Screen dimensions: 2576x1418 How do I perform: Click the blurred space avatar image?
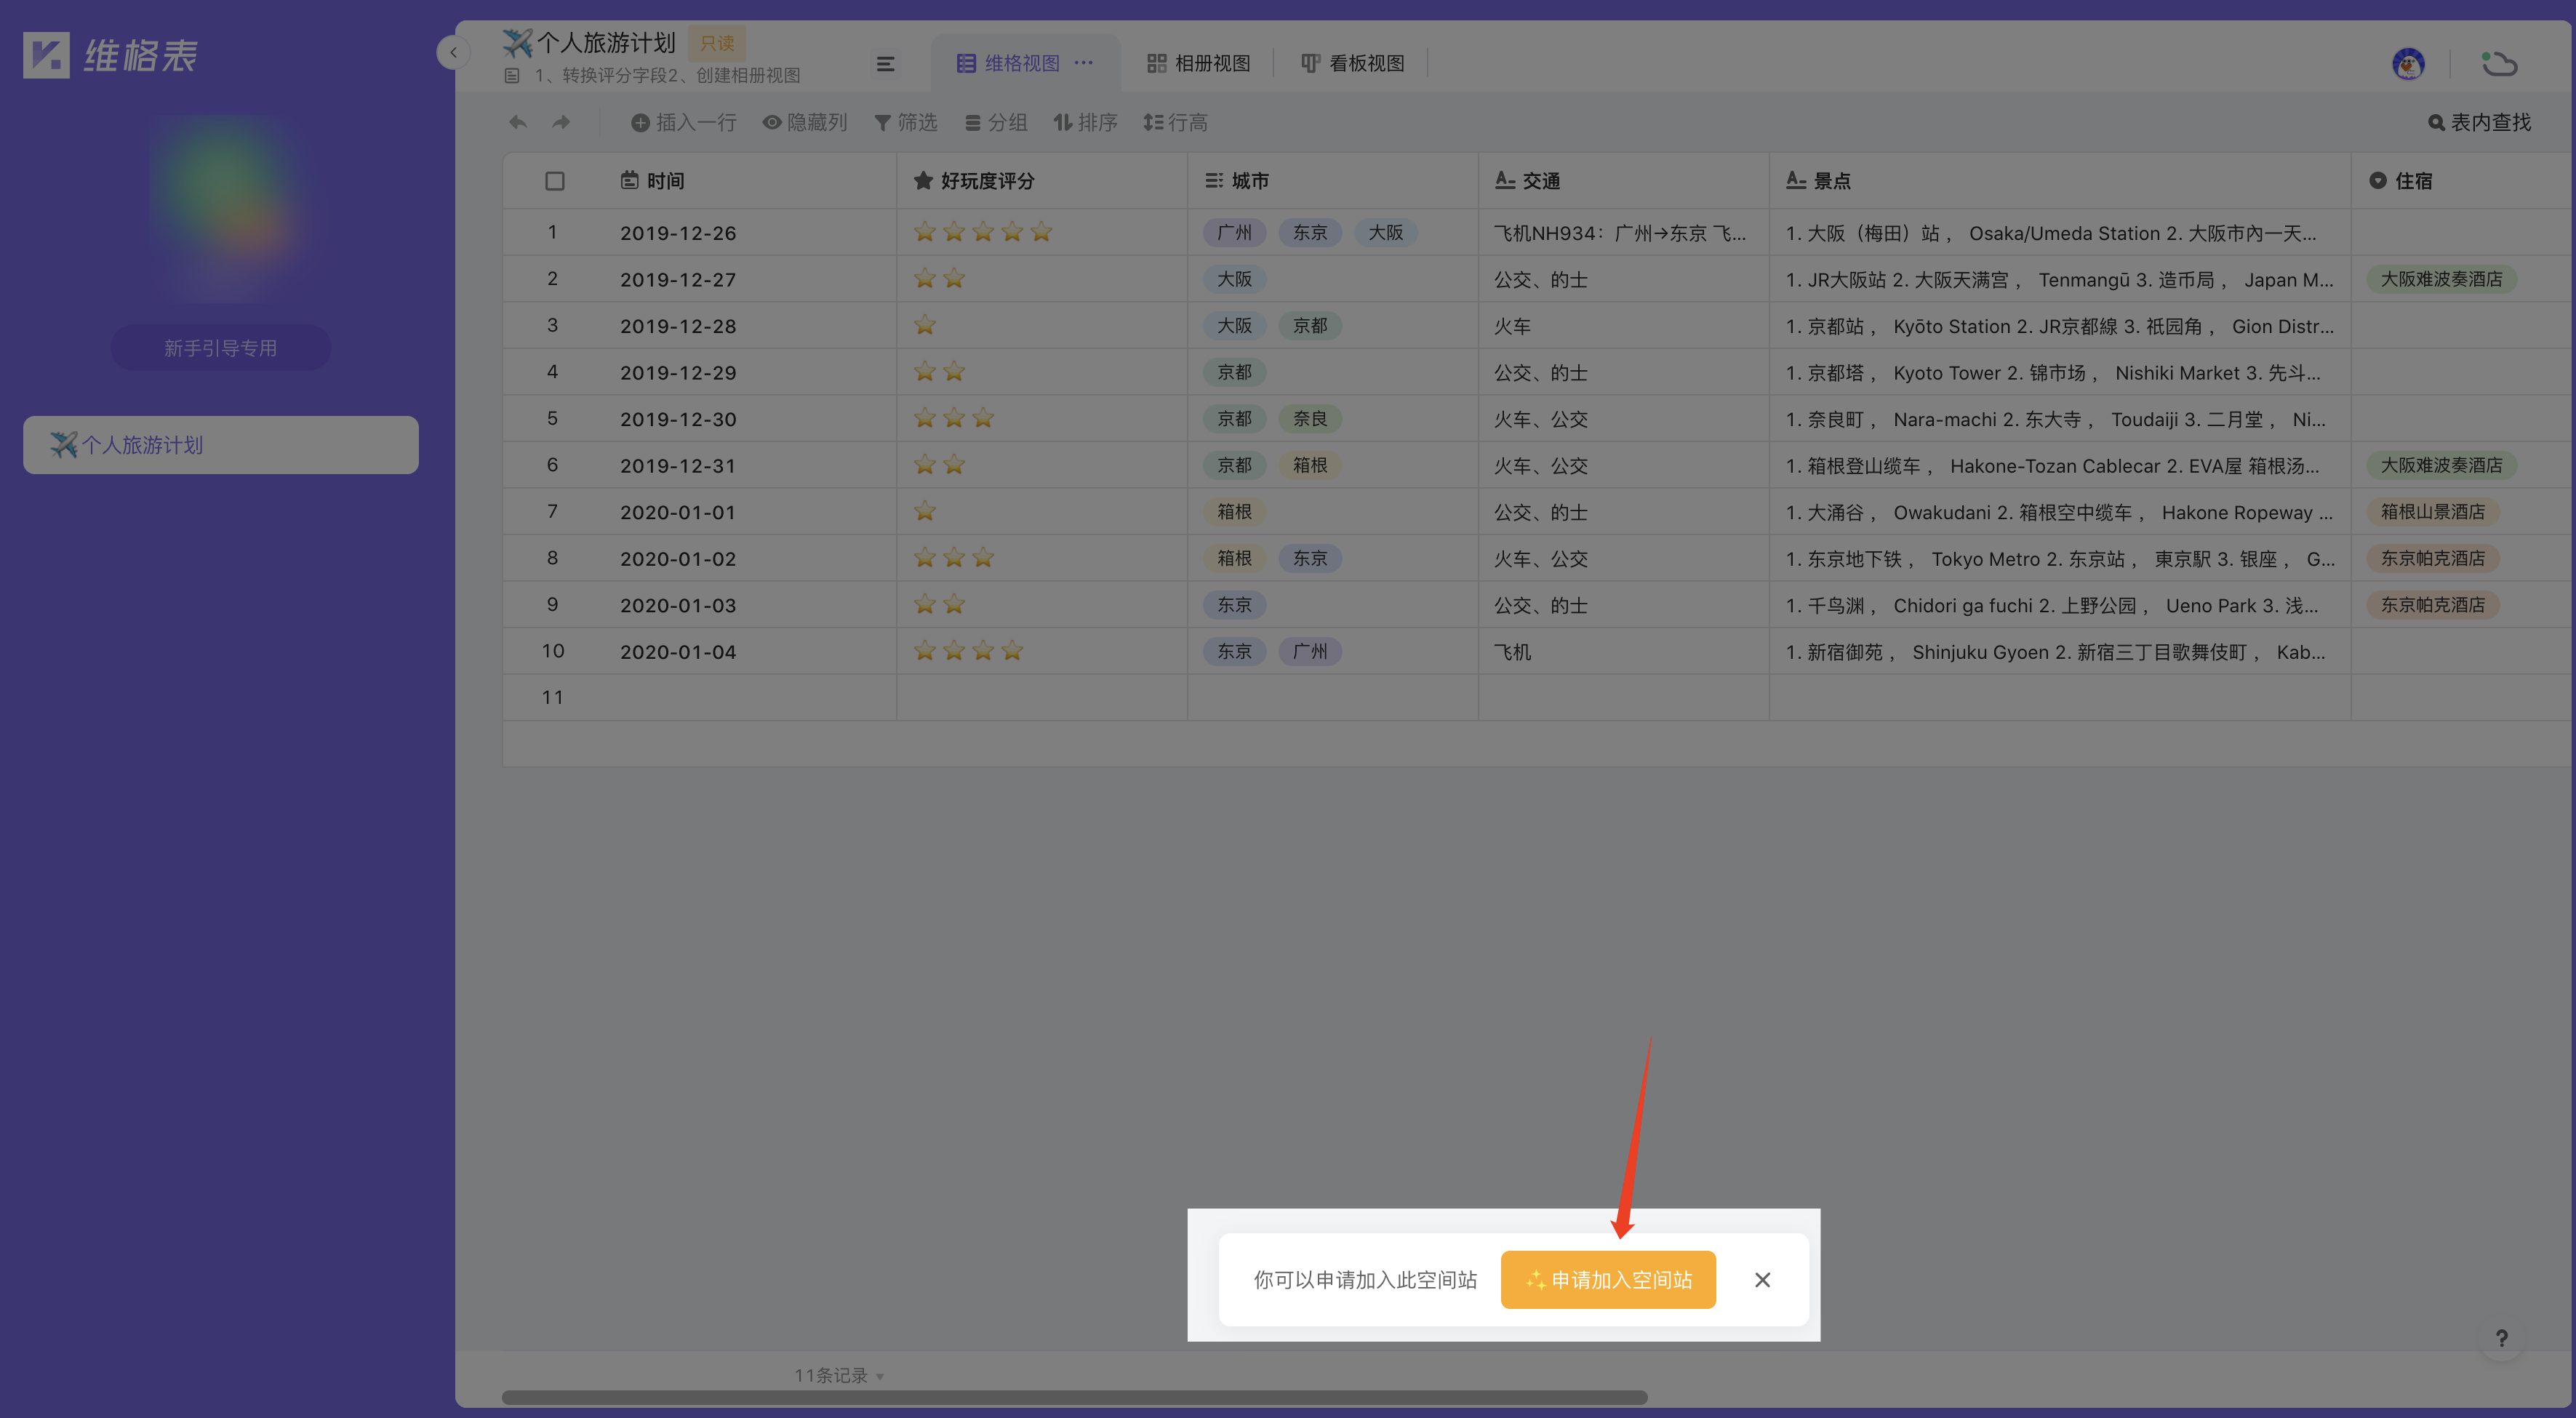click(x=222, y=209)
